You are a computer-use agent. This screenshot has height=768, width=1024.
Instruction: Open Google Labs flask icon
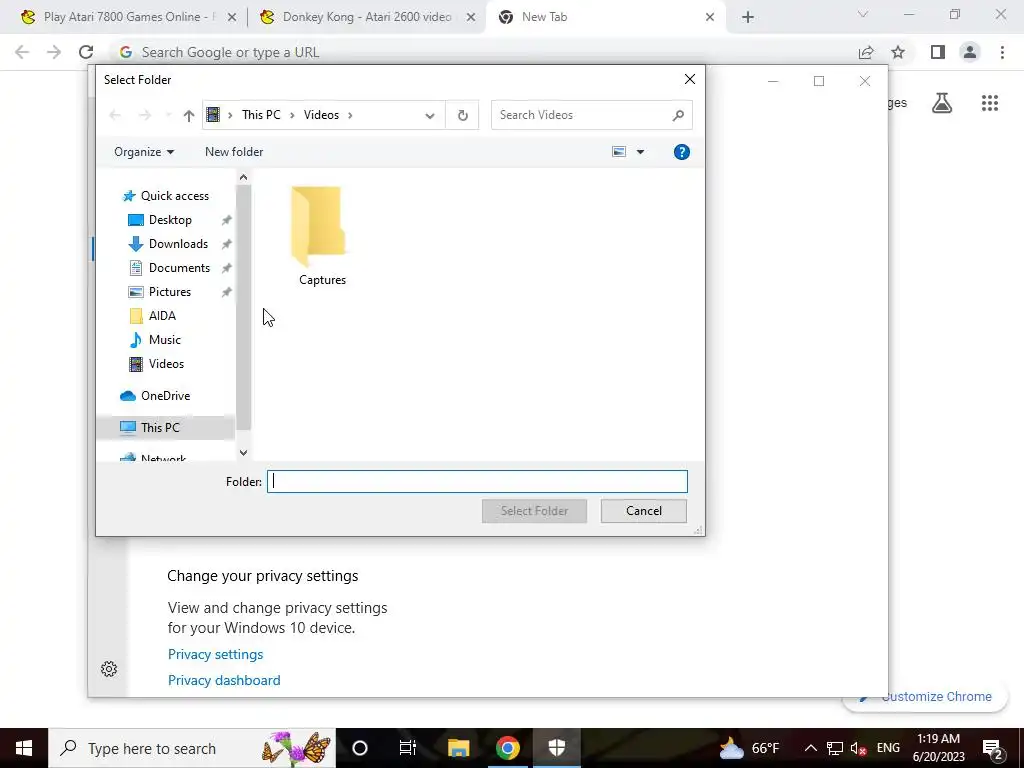(942, 103)
